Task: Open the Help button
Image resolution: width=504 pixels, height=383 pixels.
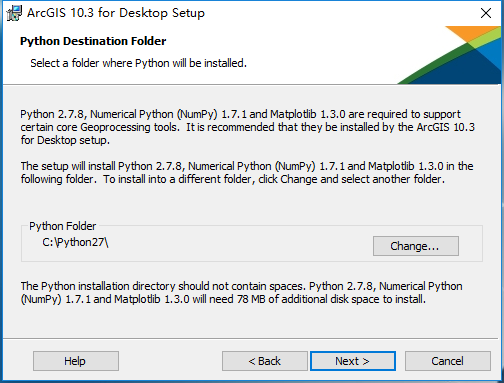Action: (76, 361)
